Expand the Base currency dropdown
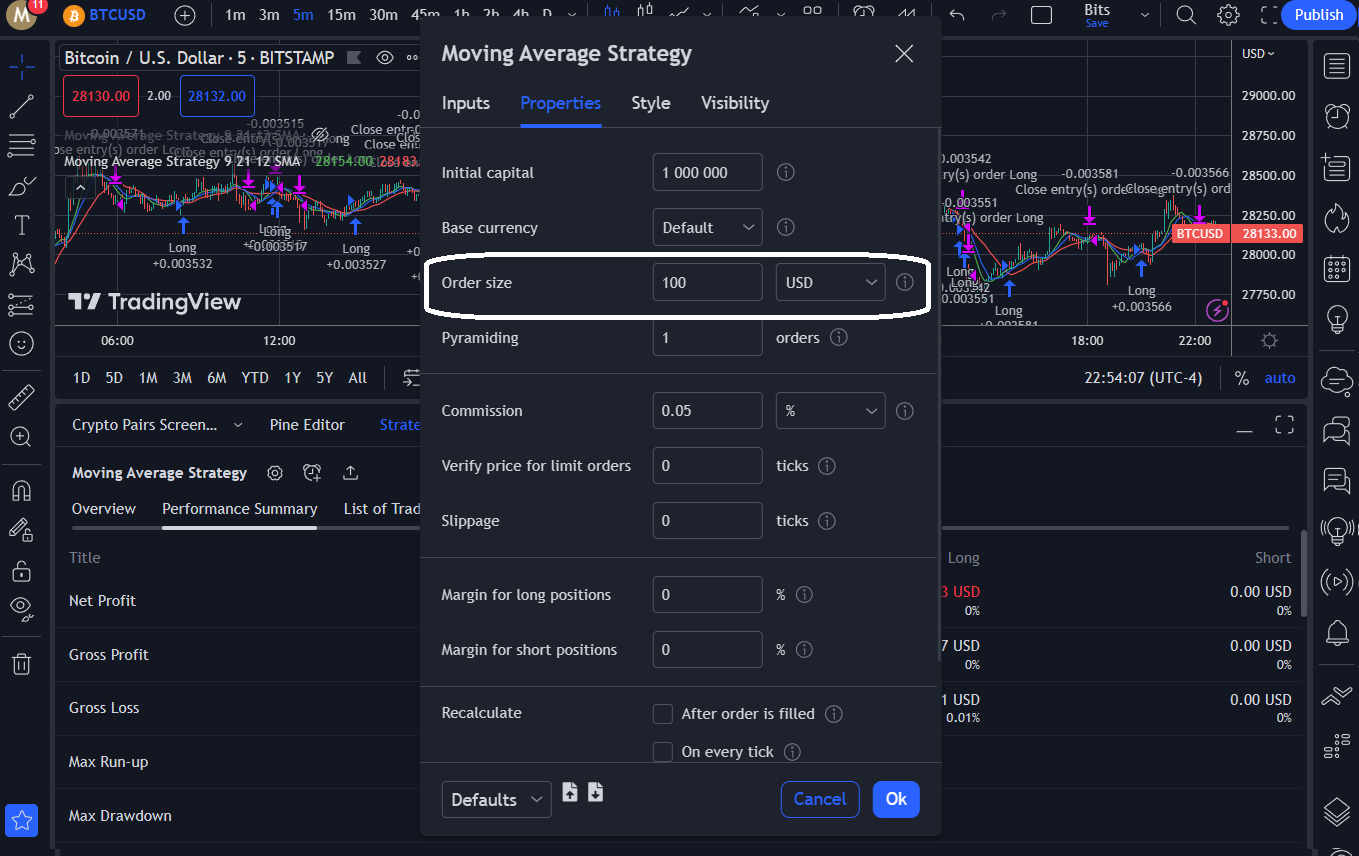Screen dimensions: 1359x856 click(707, 227)
